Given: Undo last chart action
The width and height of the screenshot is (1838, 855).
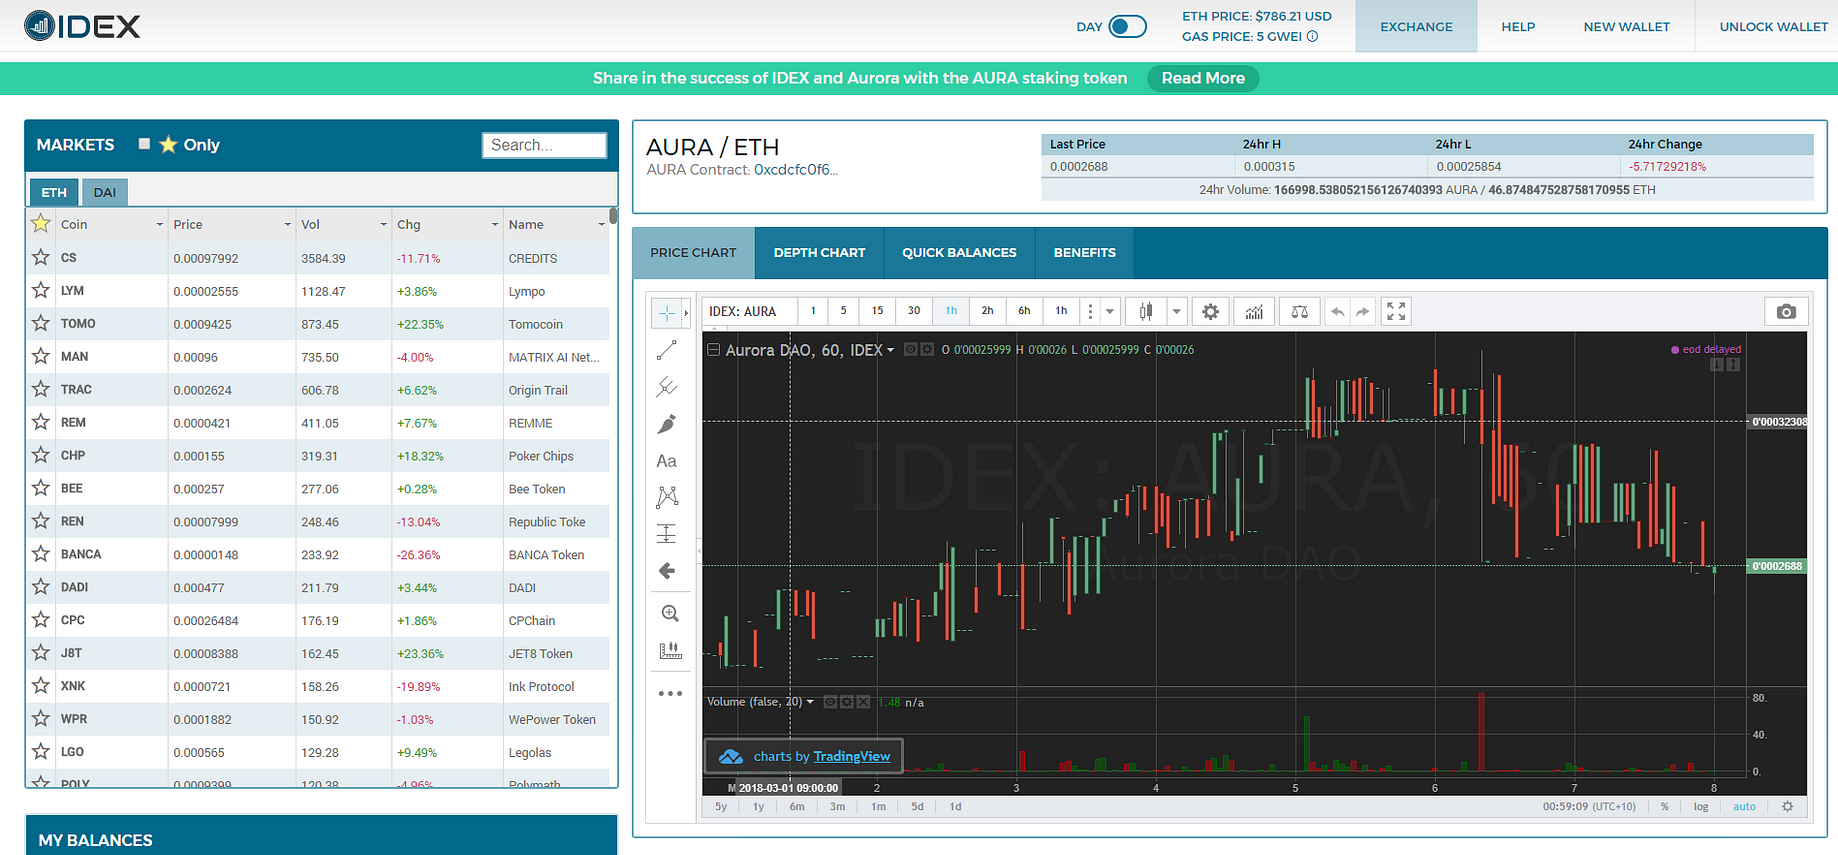Looking at the screenshot, I should coord(1337,312).
